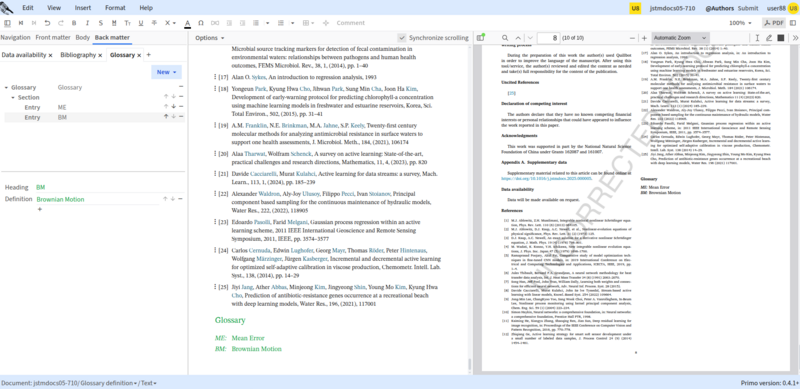Image resolution: width=800 pixels, height=389 pixels.
Task: Click supplementary DOI link in PDF
Action: [x=547, y=179]
